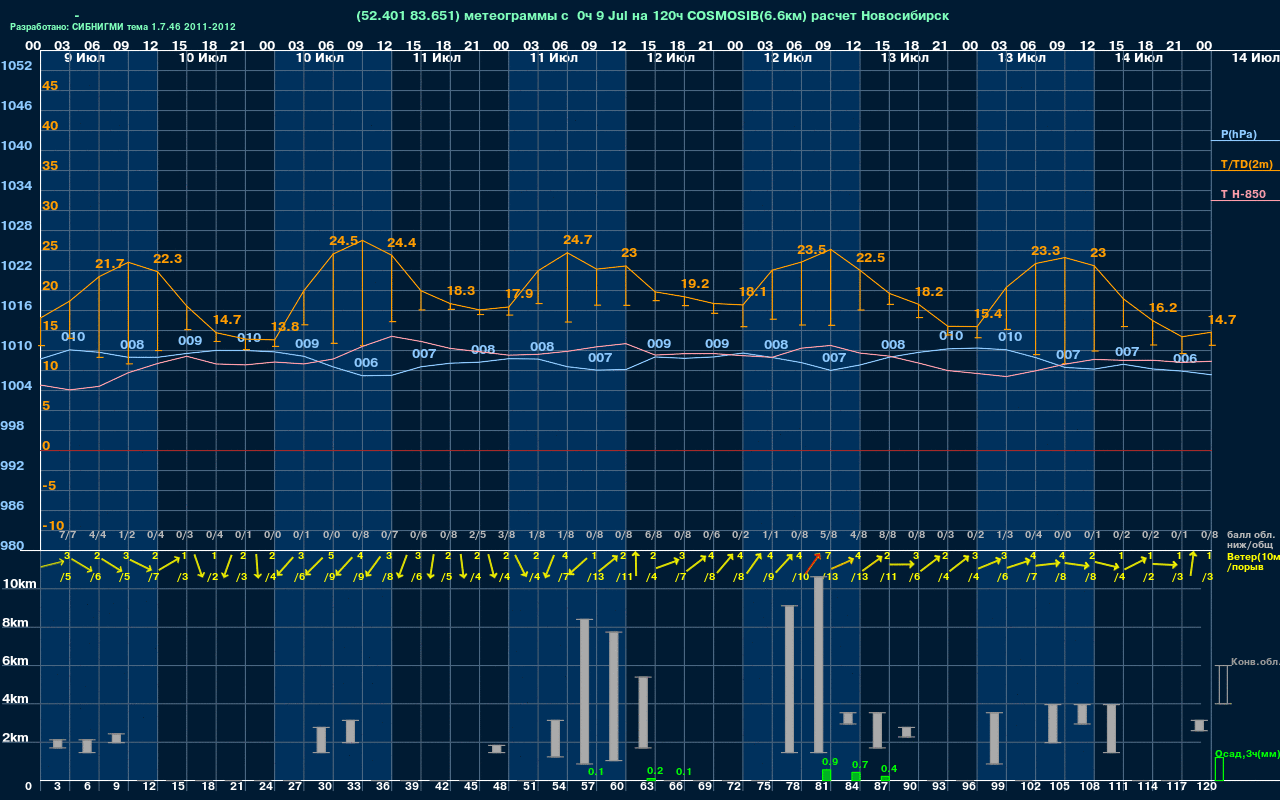Select the T/TD(2m) legend entry
Screen dimensions: 1280x800
[x=1246, y=164]
